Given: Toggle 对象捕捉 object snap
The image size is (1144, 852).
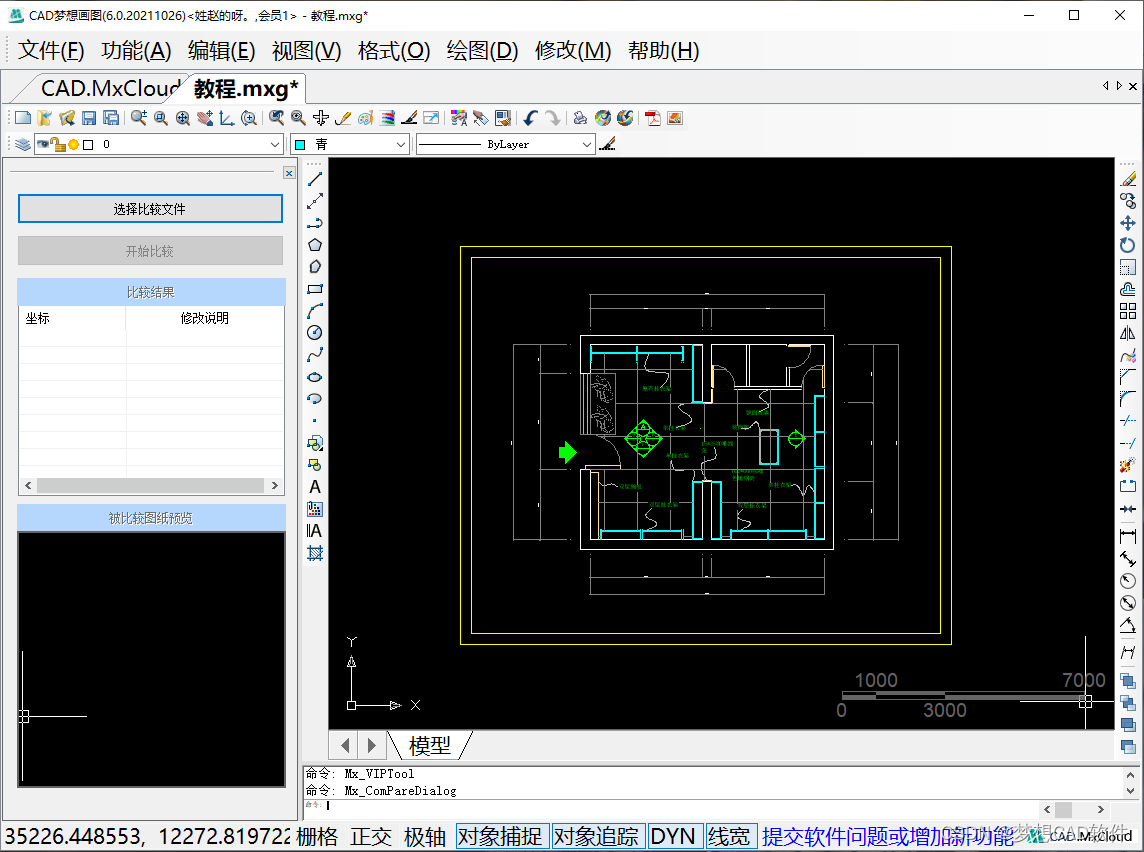Looking at the screenshot, I should pyautogui.click(x=500, y=837).
